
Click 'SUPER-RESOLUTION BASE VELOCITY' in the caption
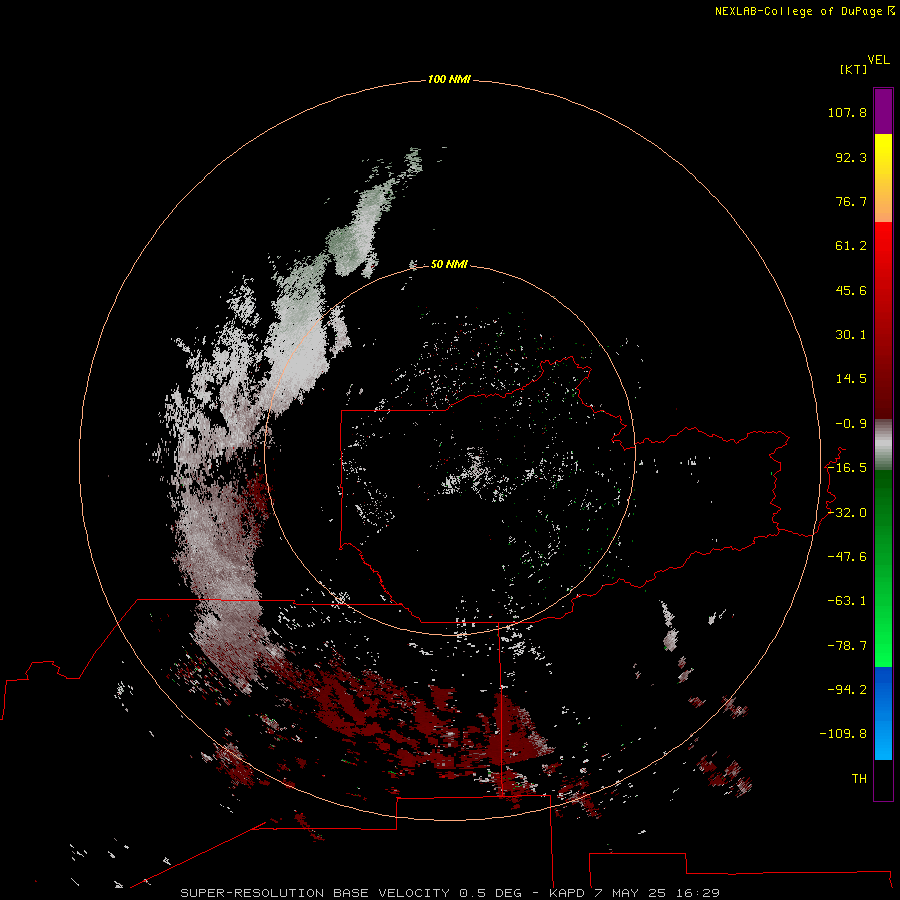pyautogui.click(x=315, y=893)
